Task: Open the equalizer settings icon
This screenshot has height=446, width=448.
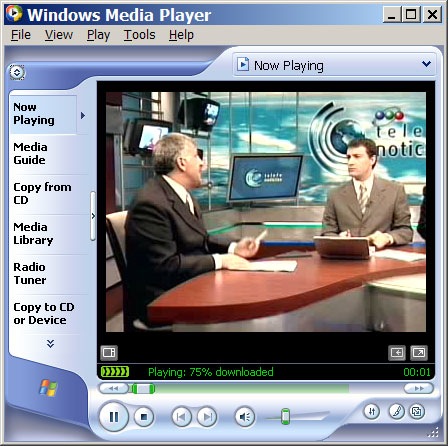Action: coord(372,412)
